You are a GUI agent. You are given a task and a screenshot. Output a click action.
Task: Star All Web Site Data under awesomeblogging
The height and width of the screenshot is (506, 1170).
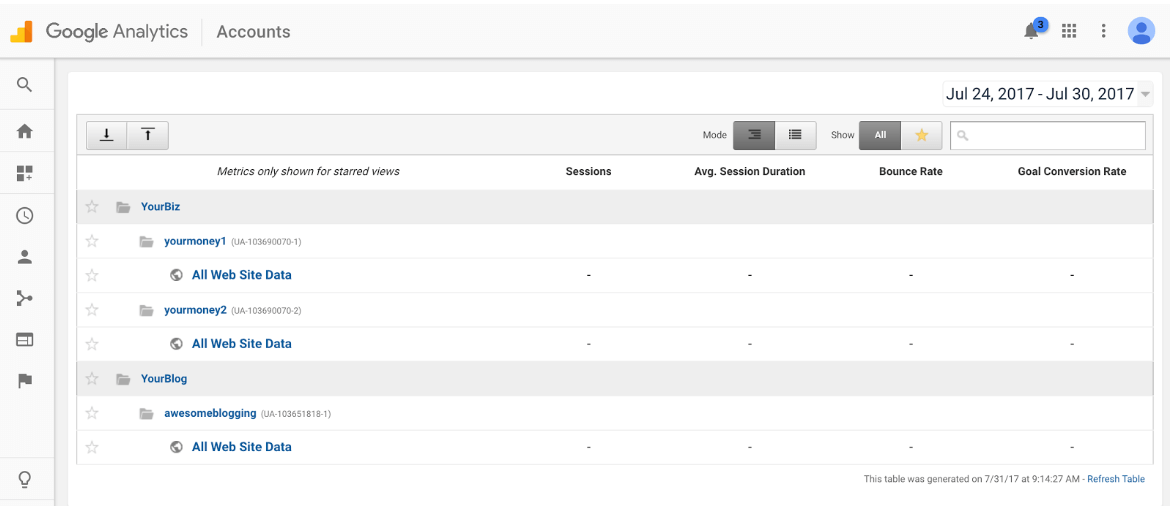coord(92,447)
